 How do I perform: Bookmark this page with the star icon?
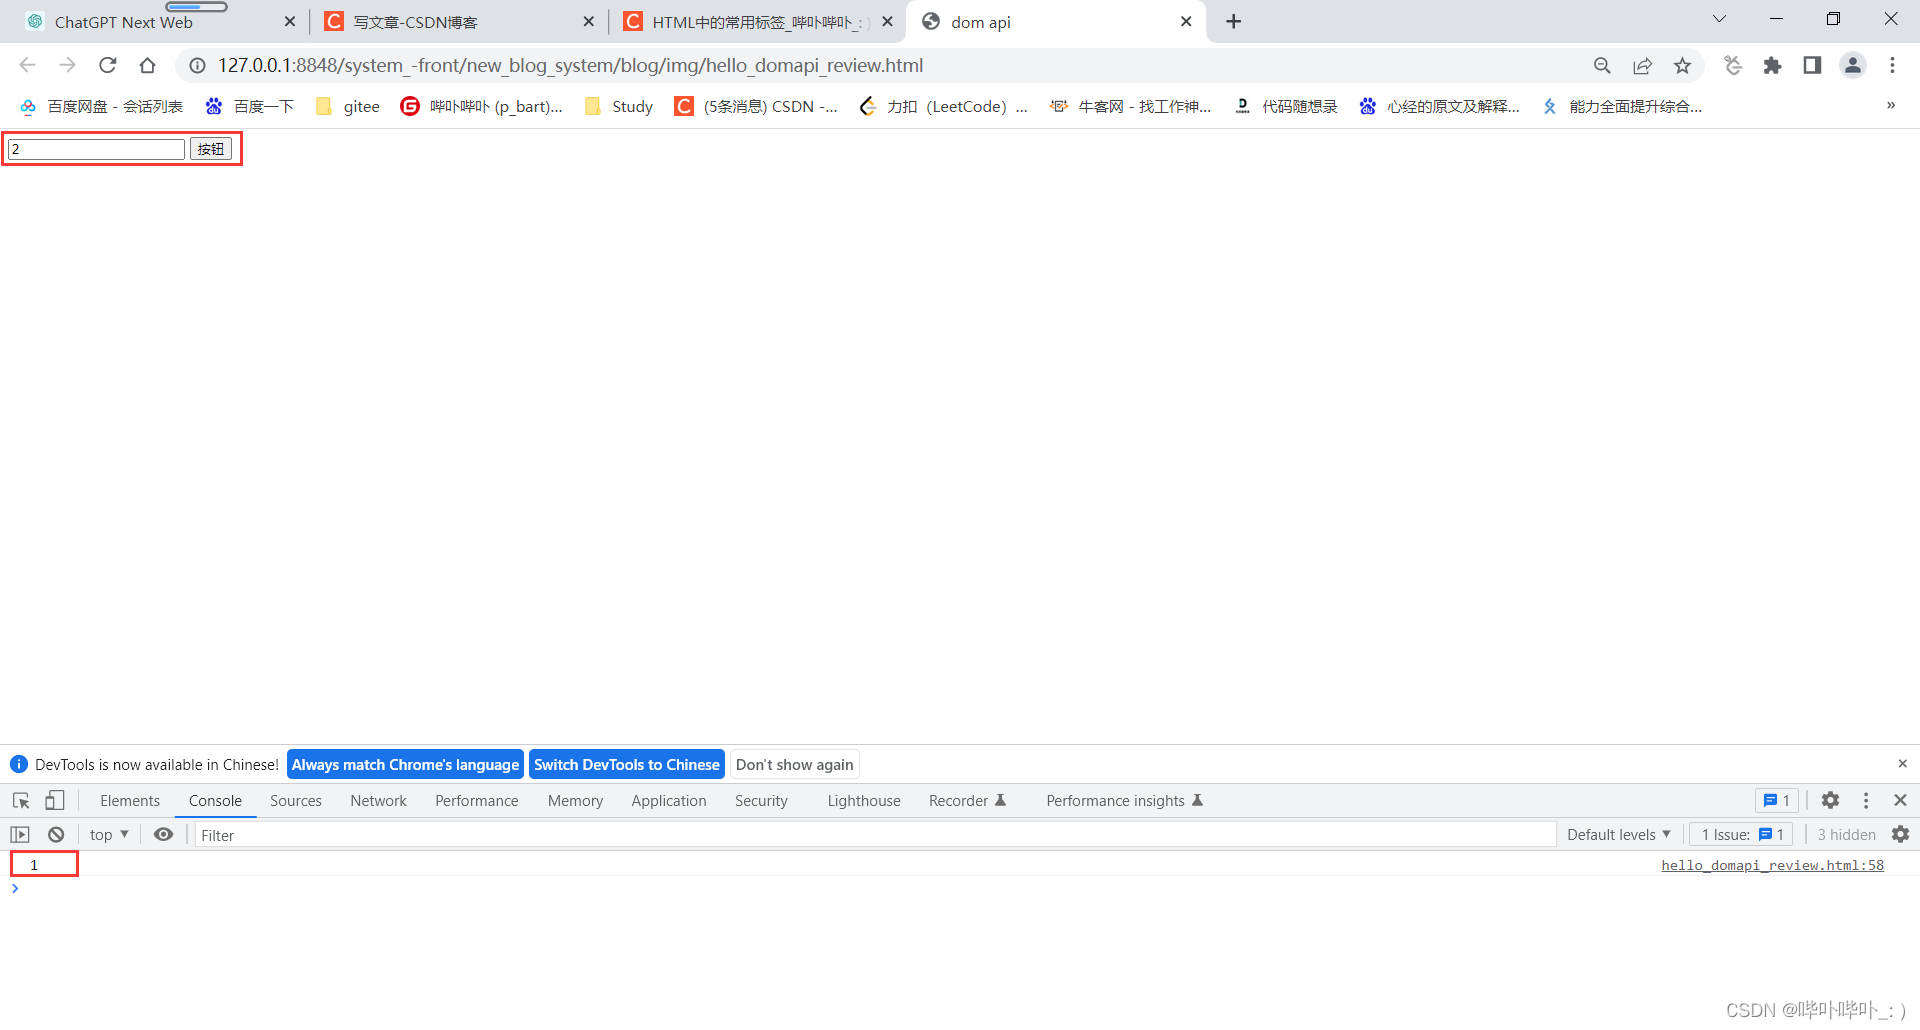point(1682,65)
